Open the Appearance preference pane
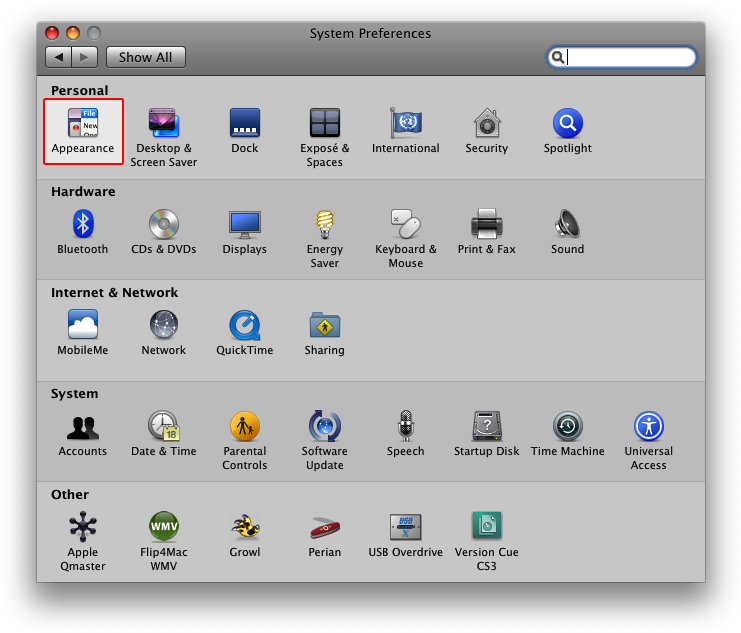The width and height of the screenshot is (741, 633). 83,131
